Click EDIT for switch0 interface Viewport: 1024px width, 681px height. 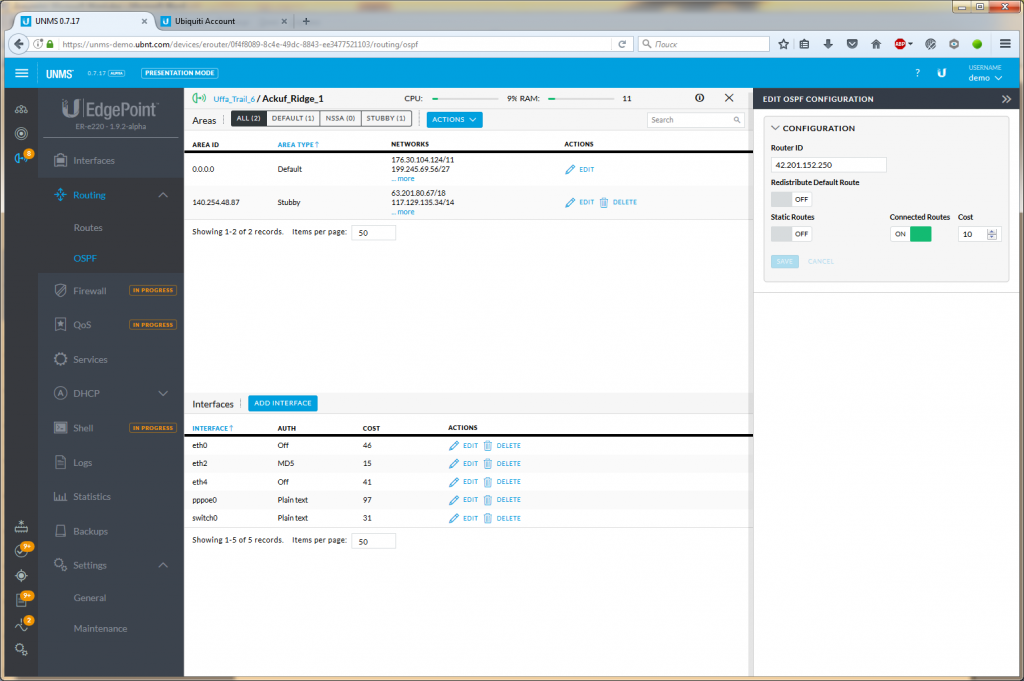pyautogui.click(x=470, y=518)
